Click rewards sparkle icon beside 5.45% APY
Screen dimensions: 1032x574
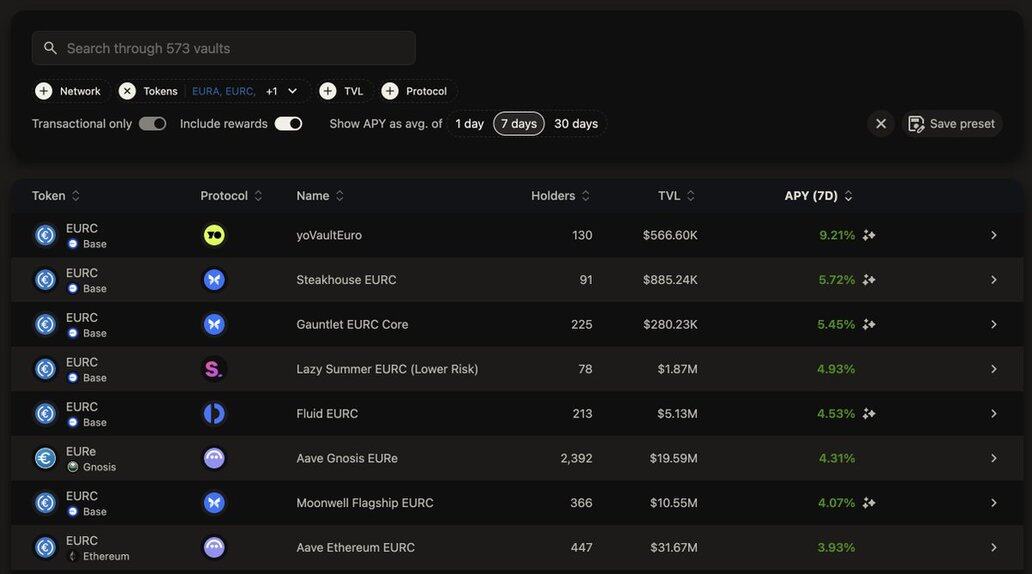click(869, 325)
